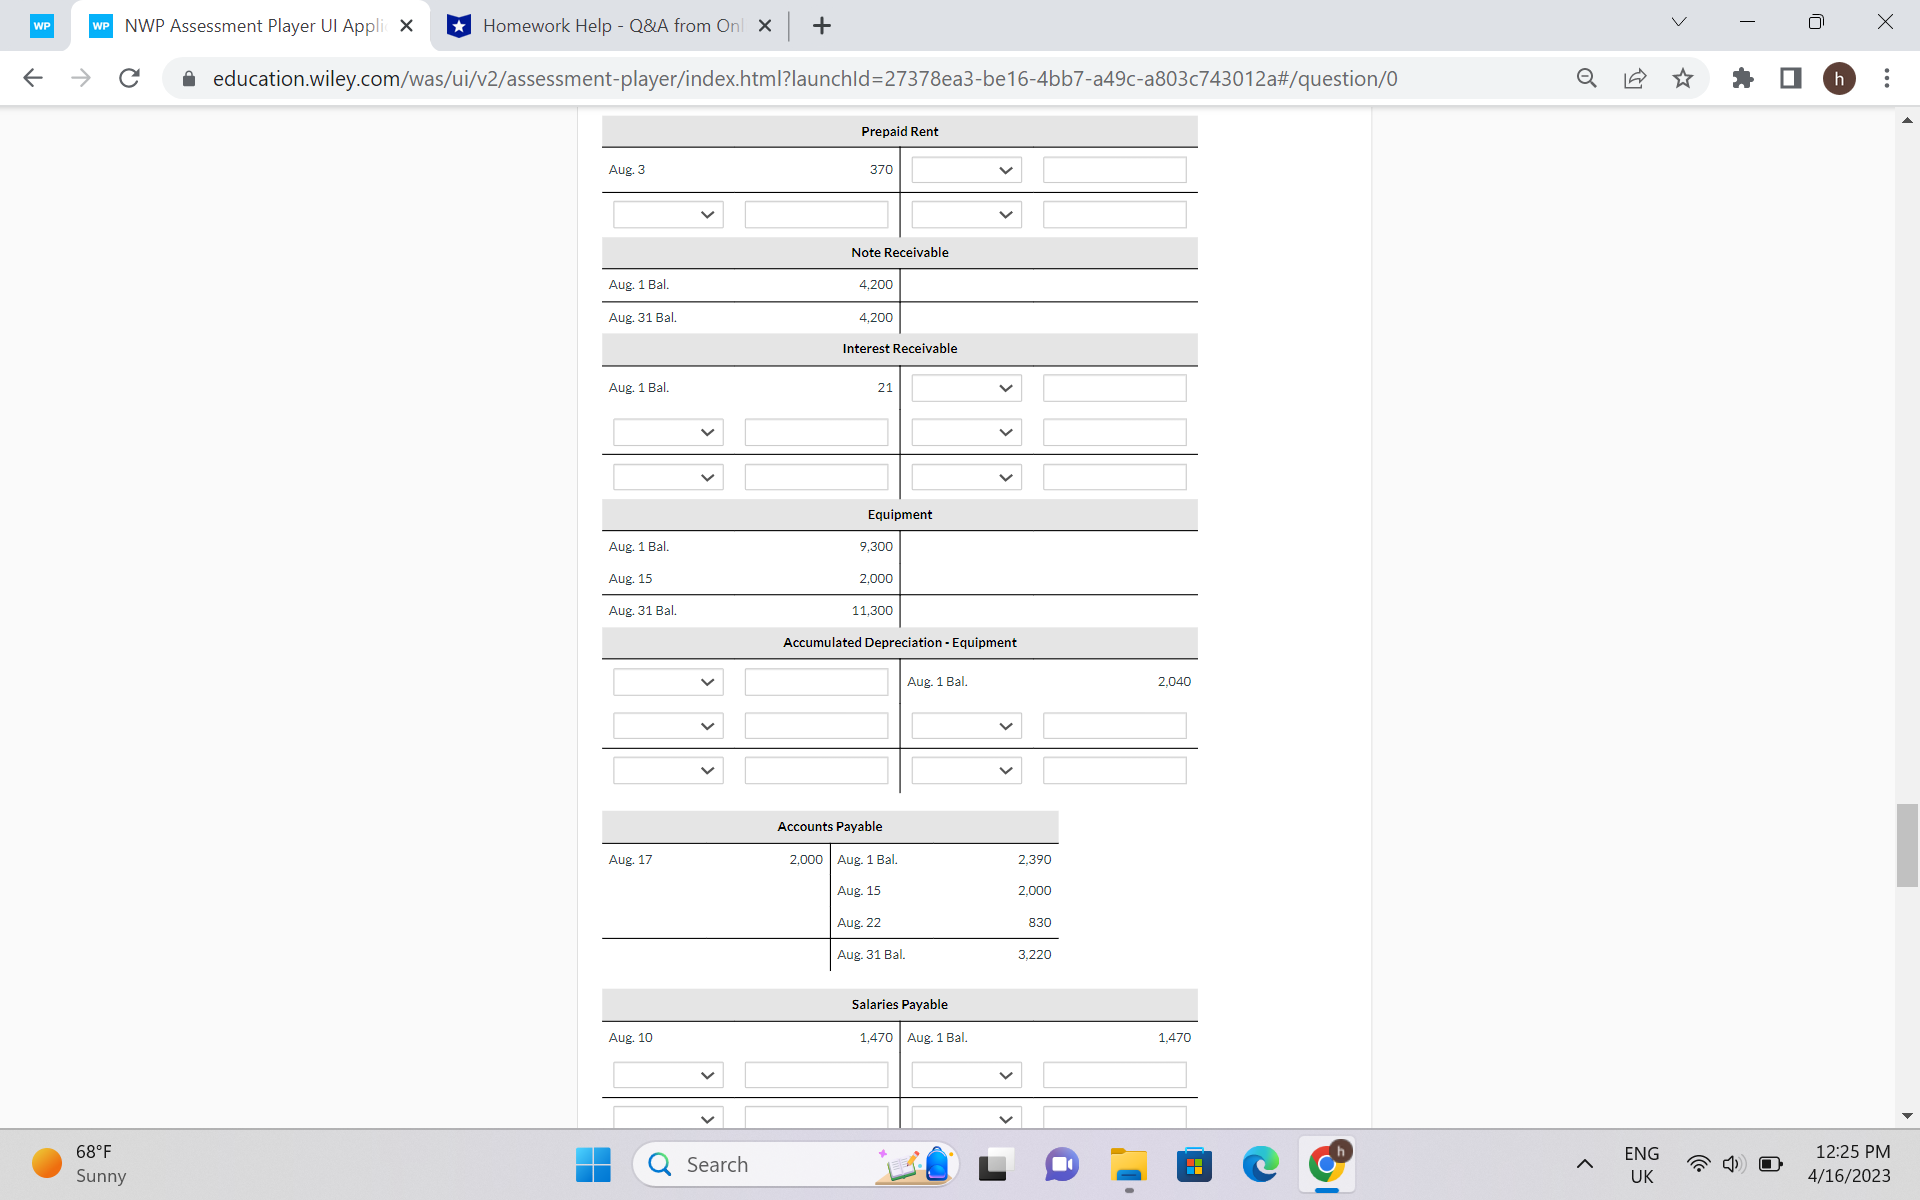Open Interest Receivable credit date dropdown beside 21
1920x1200 pixels.
pyautogui.click(x=966, y=388)
